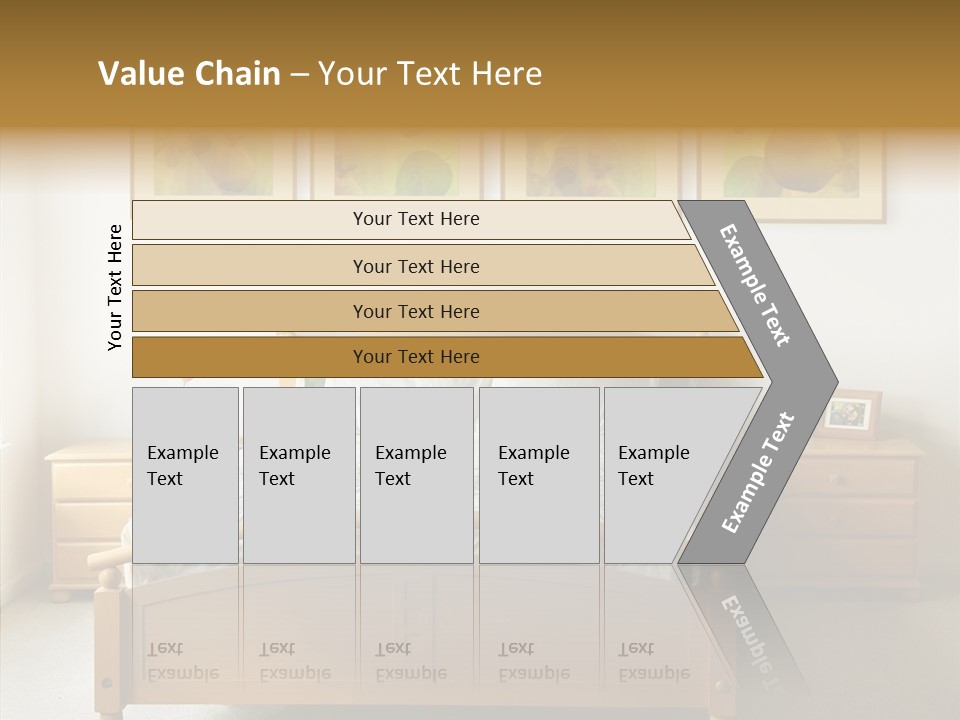The image size is (960, 720).
Task: Click the first framed wall picture
Action: tap(212, 165)
